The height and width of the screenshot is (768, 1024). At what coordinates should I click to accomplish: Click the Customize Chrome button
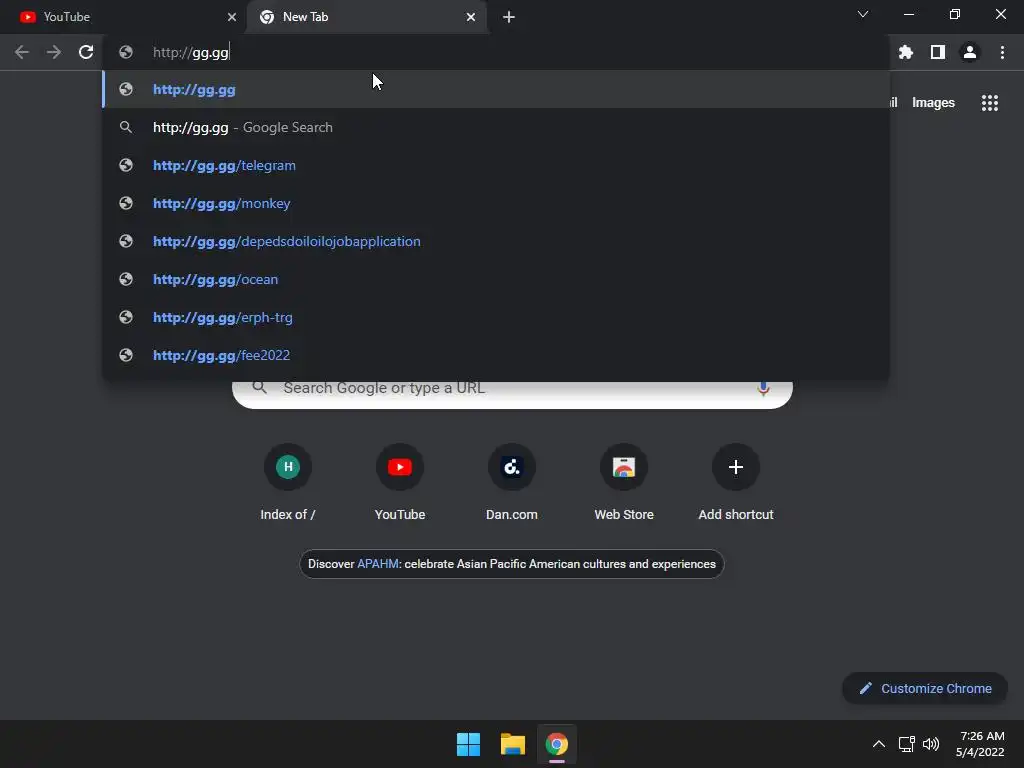click(x=925, y=688)
